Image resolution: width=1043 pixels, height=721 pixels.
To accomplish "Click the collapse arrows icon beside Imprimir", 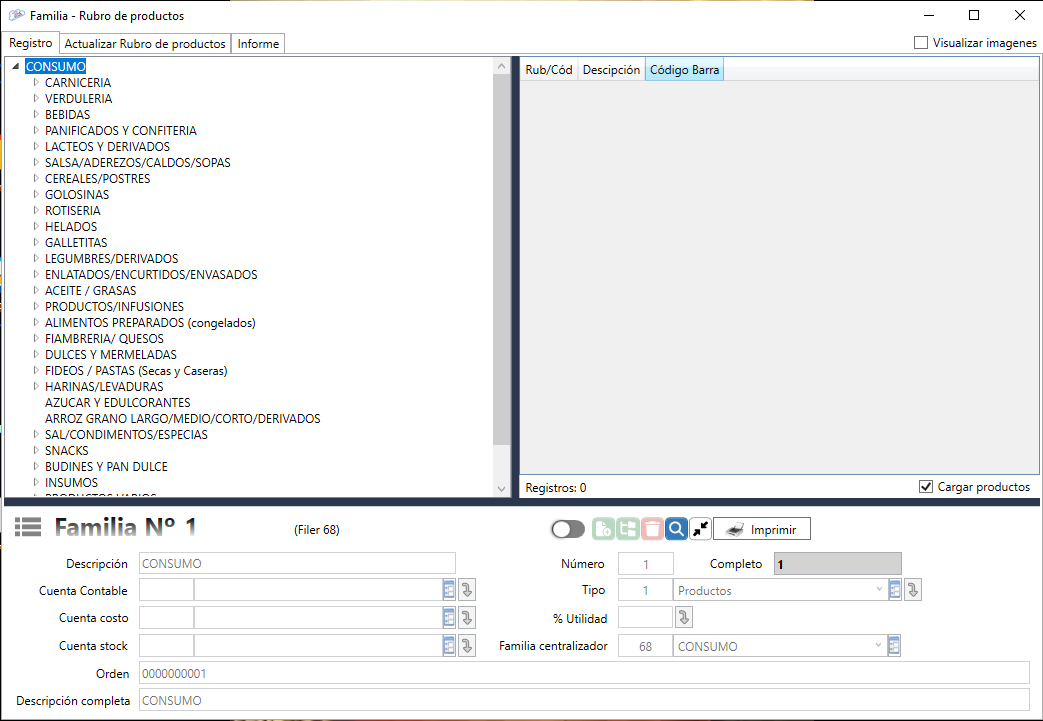I will (x=700, y=529).
